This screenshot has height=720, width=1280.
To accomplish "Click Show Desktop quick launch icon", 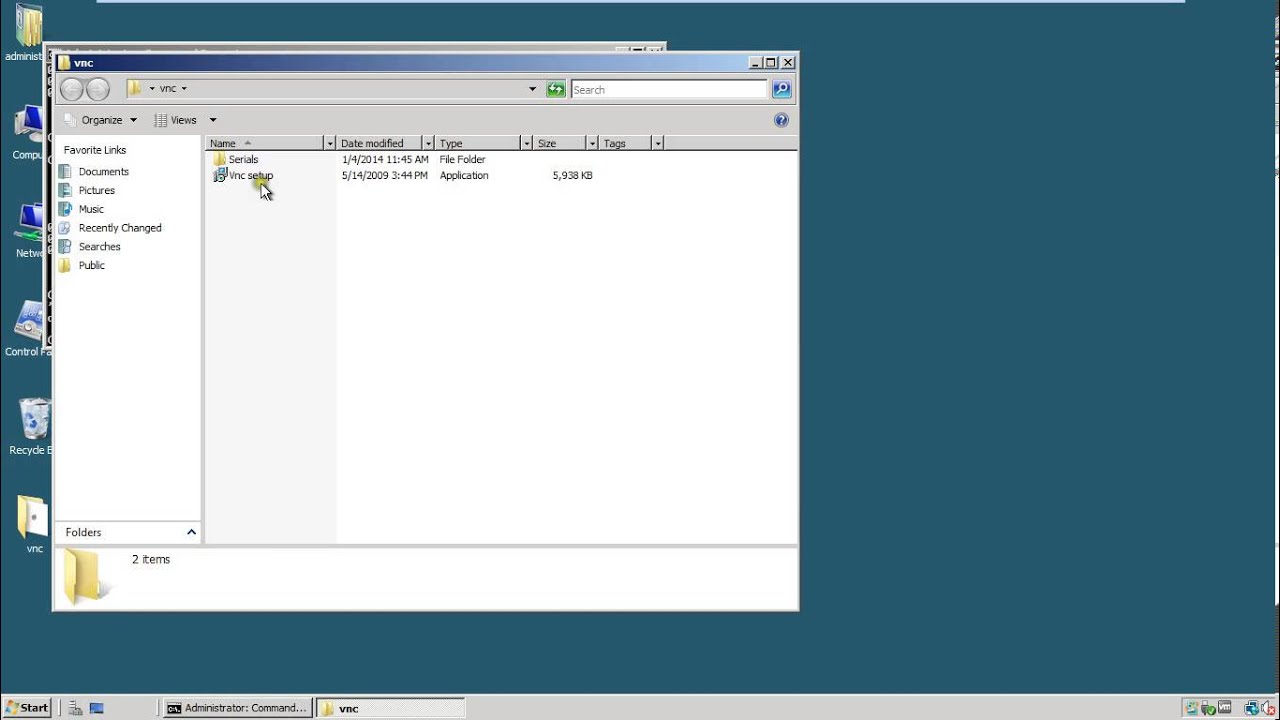I will 97,708.
